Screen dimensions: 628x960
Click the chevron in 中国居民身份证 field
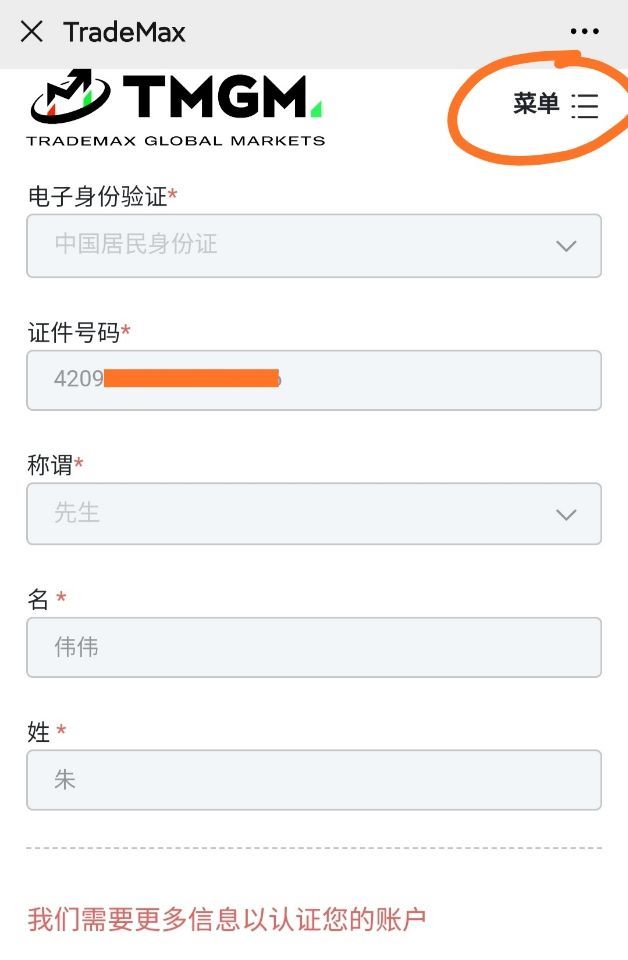point(566,246)
